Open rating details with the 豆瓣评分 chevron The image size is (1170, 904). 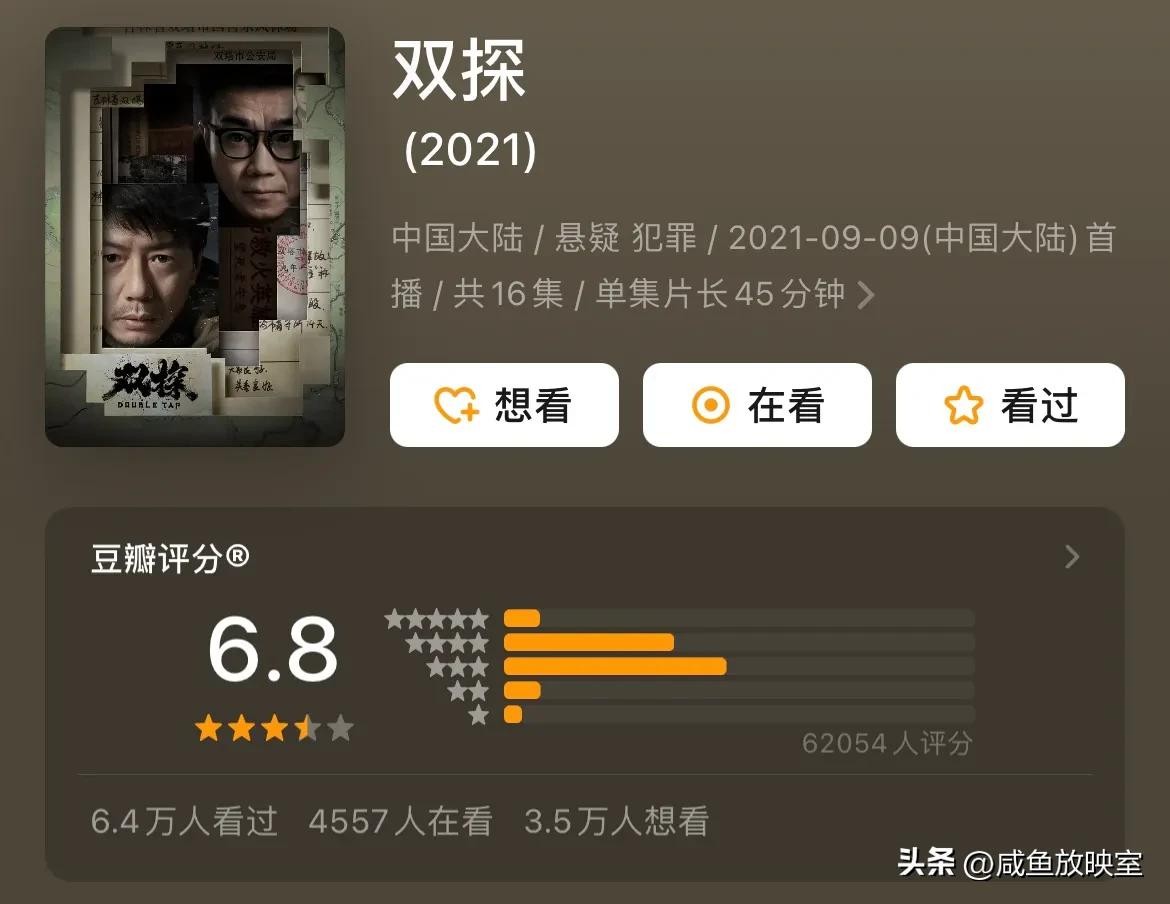tap(1072, 556)
